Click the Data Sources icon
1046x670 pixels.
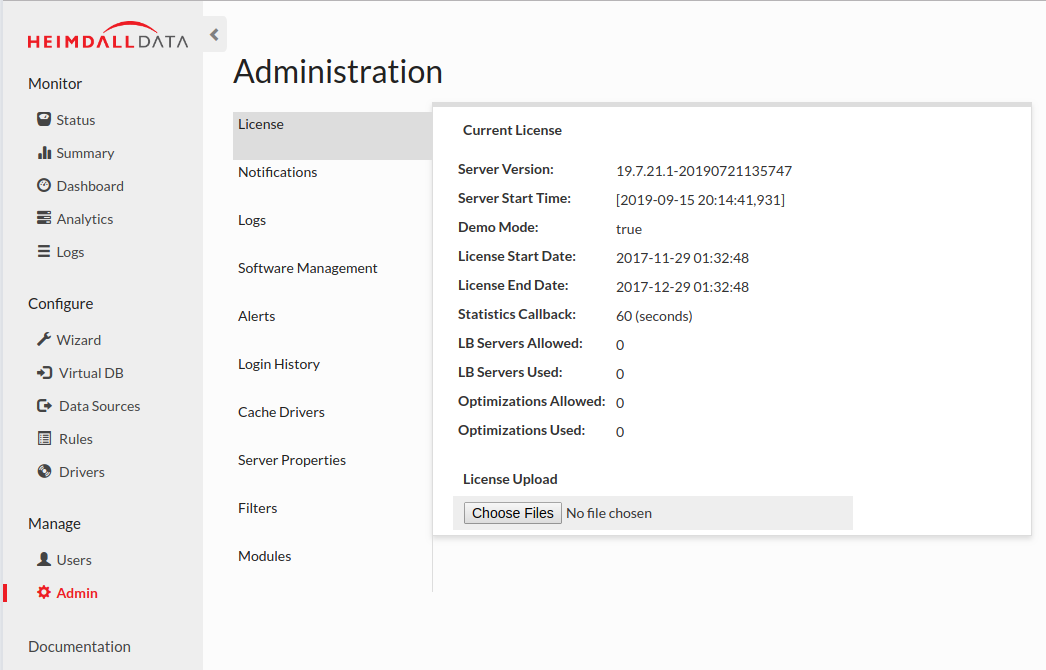pos(45,406)
